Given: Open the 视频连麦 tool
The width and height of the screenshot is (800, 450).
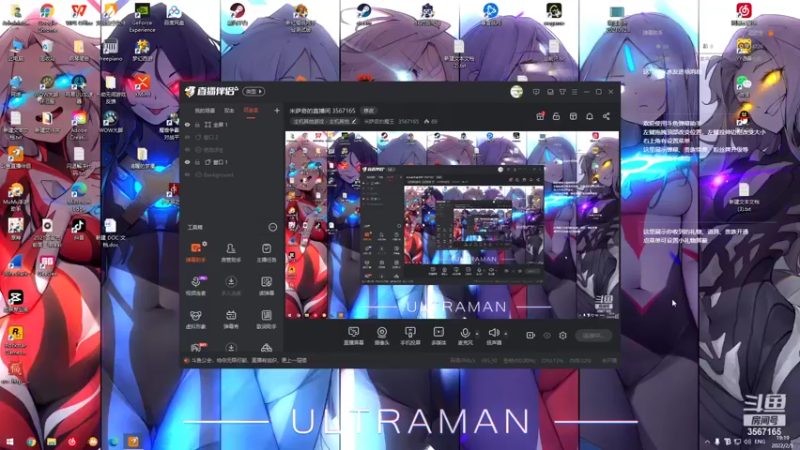Looking at the screenshot, I should pos(195,286).
